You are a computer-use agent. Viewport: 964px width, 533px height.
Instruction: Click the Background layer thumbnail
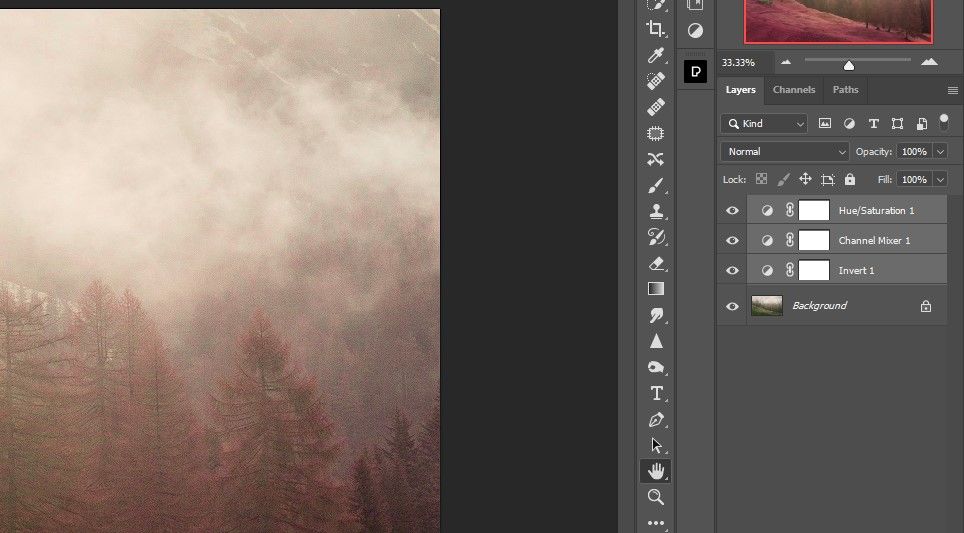[x=767, y=306]
